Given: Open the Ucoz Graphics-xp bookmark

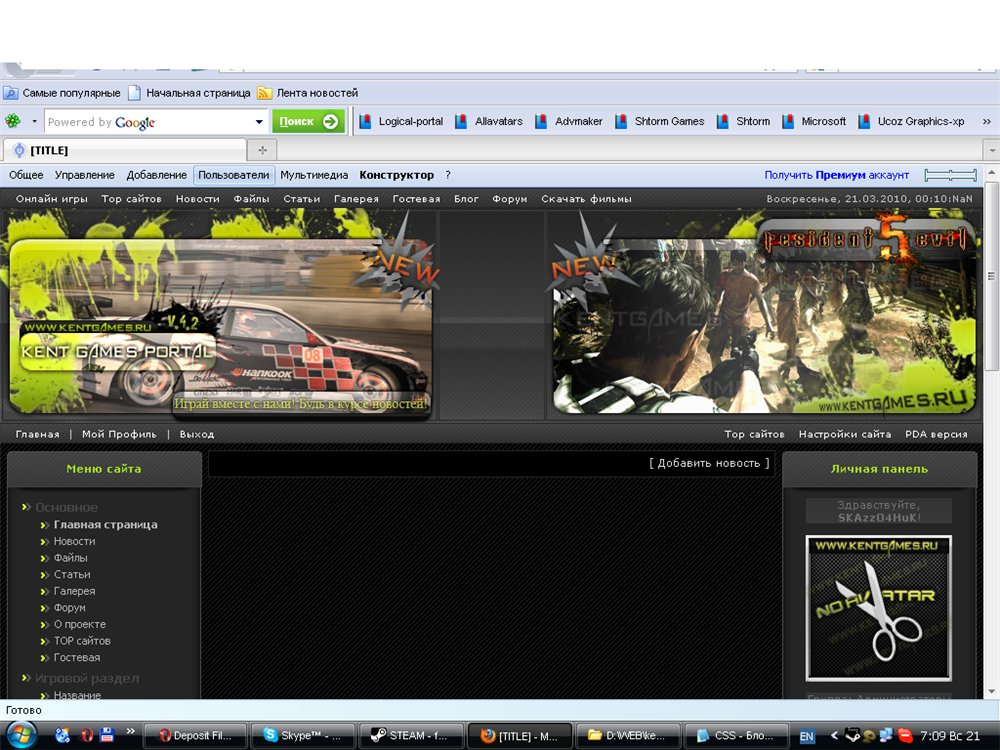Looking at the screenshot, I should coord(911,121).
